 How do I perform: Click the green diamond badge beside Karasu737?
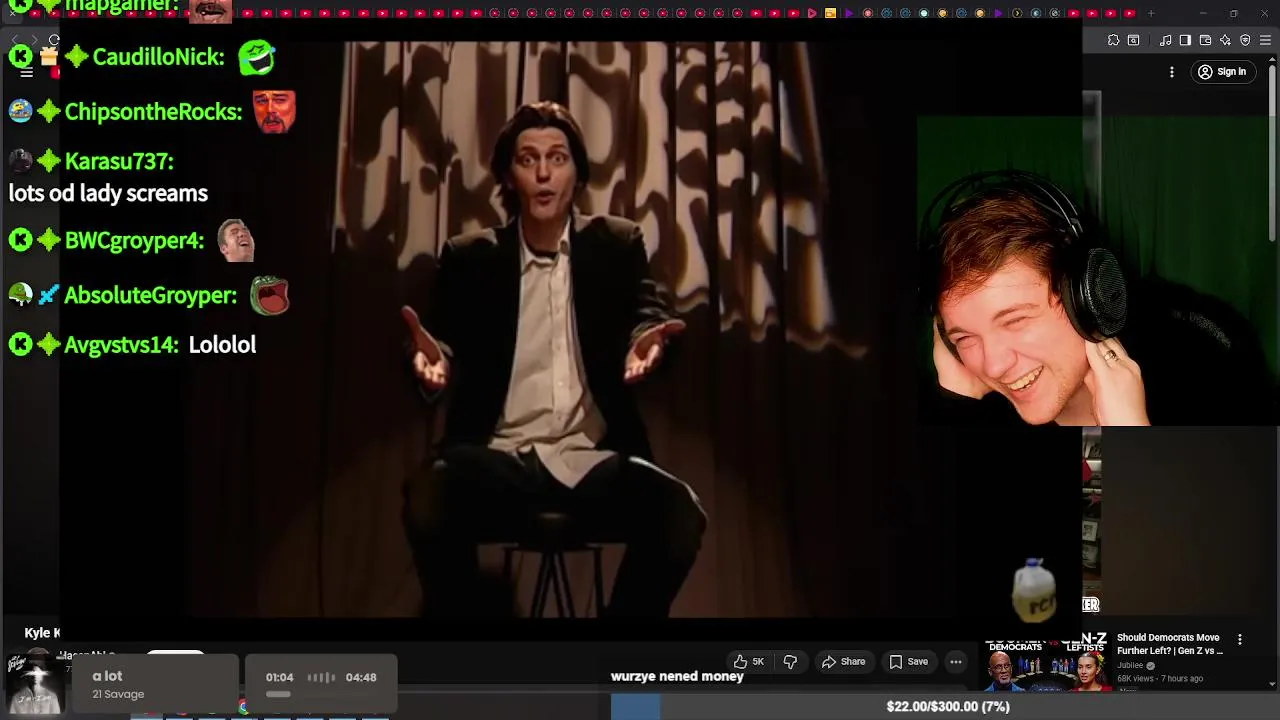49,161
